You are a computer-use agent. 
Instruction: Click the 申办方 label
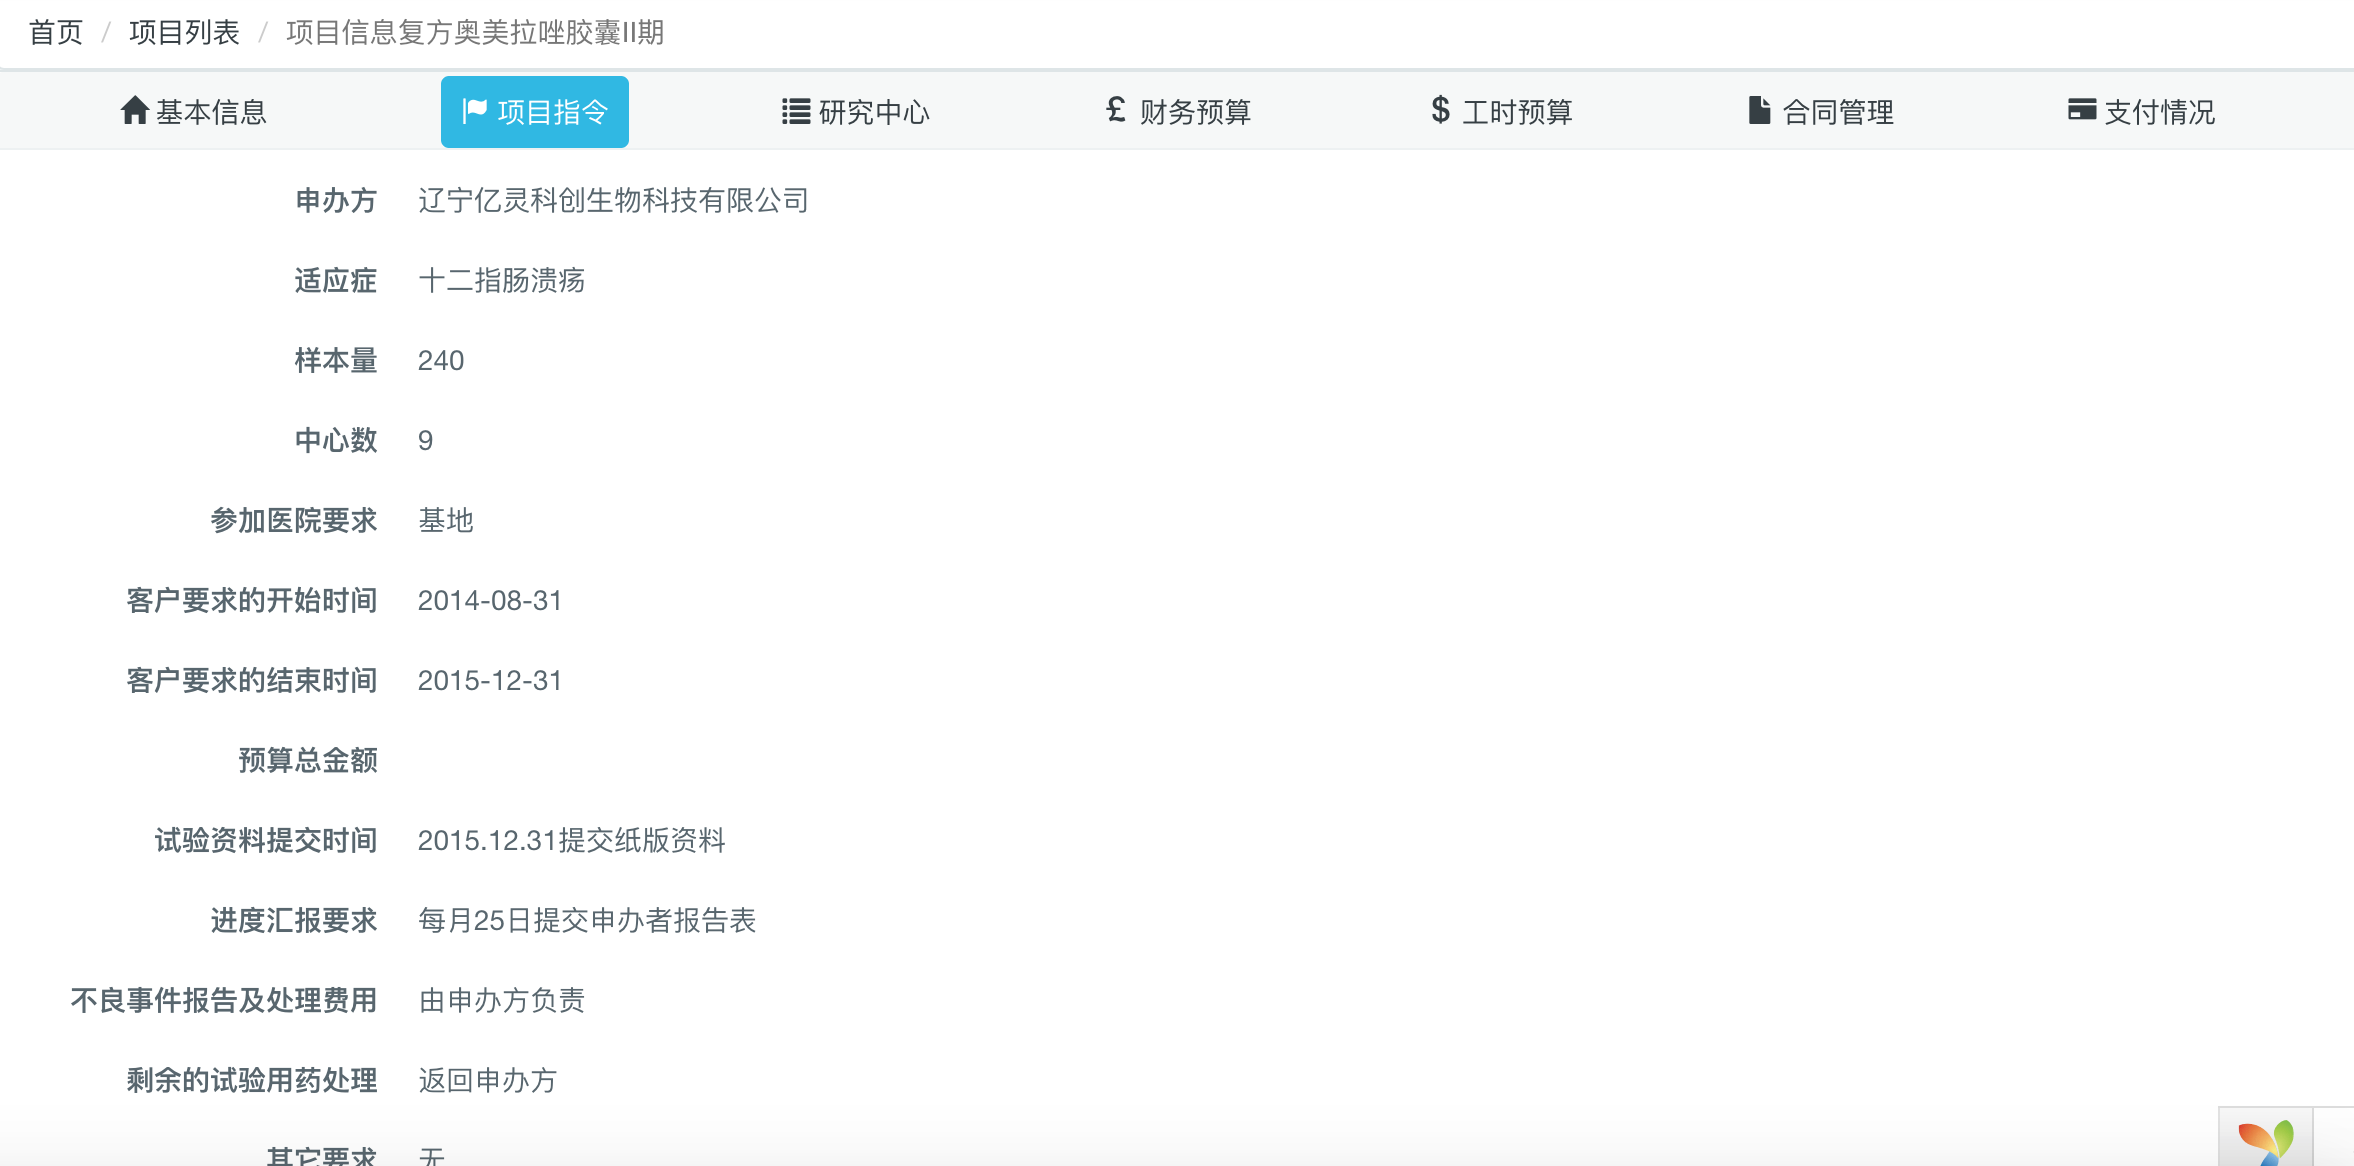click(336, 200)
